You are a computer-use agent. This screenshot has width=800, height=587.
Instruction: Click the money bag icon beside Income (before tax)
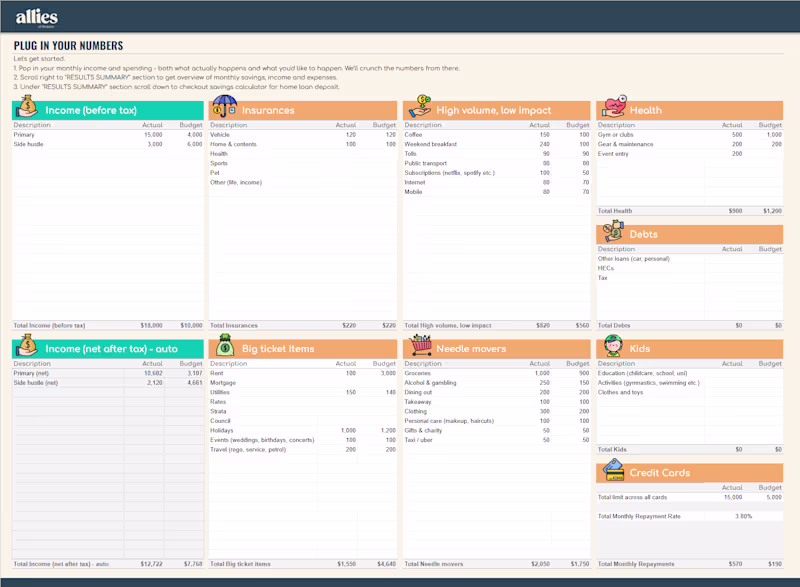[x=27, y=107]
